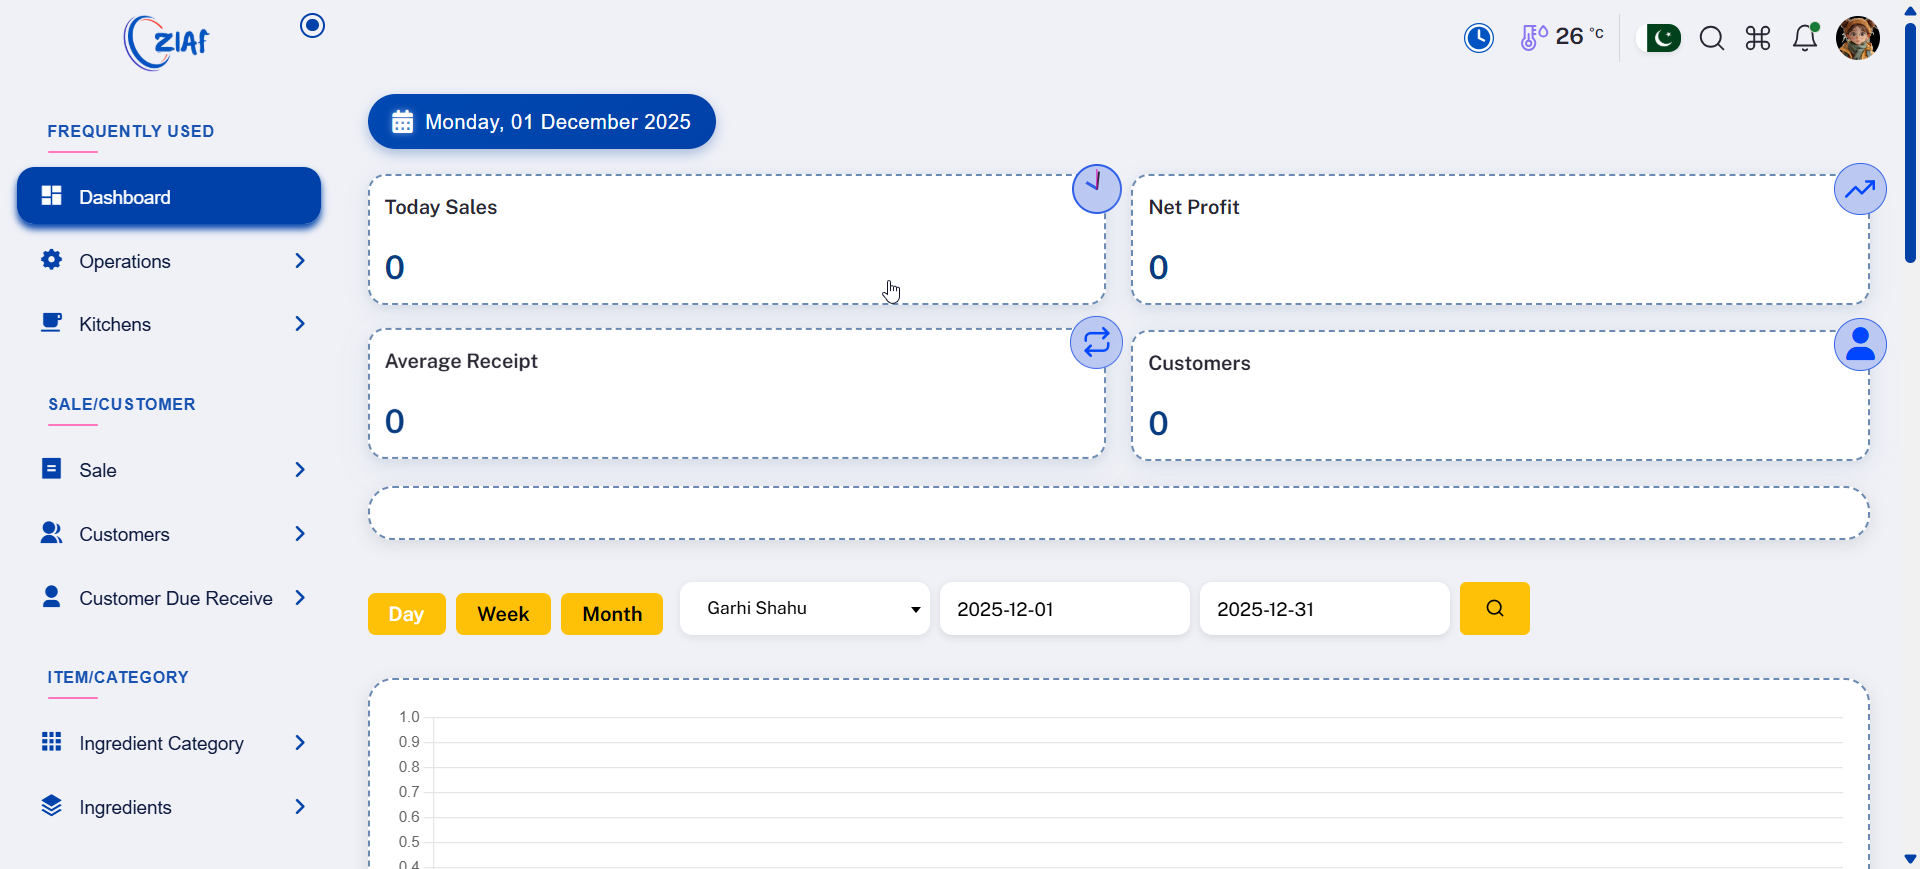The image size is (1920, 869).
Task: Select Dashboard in the sidebar
Action: pos(169,197)
